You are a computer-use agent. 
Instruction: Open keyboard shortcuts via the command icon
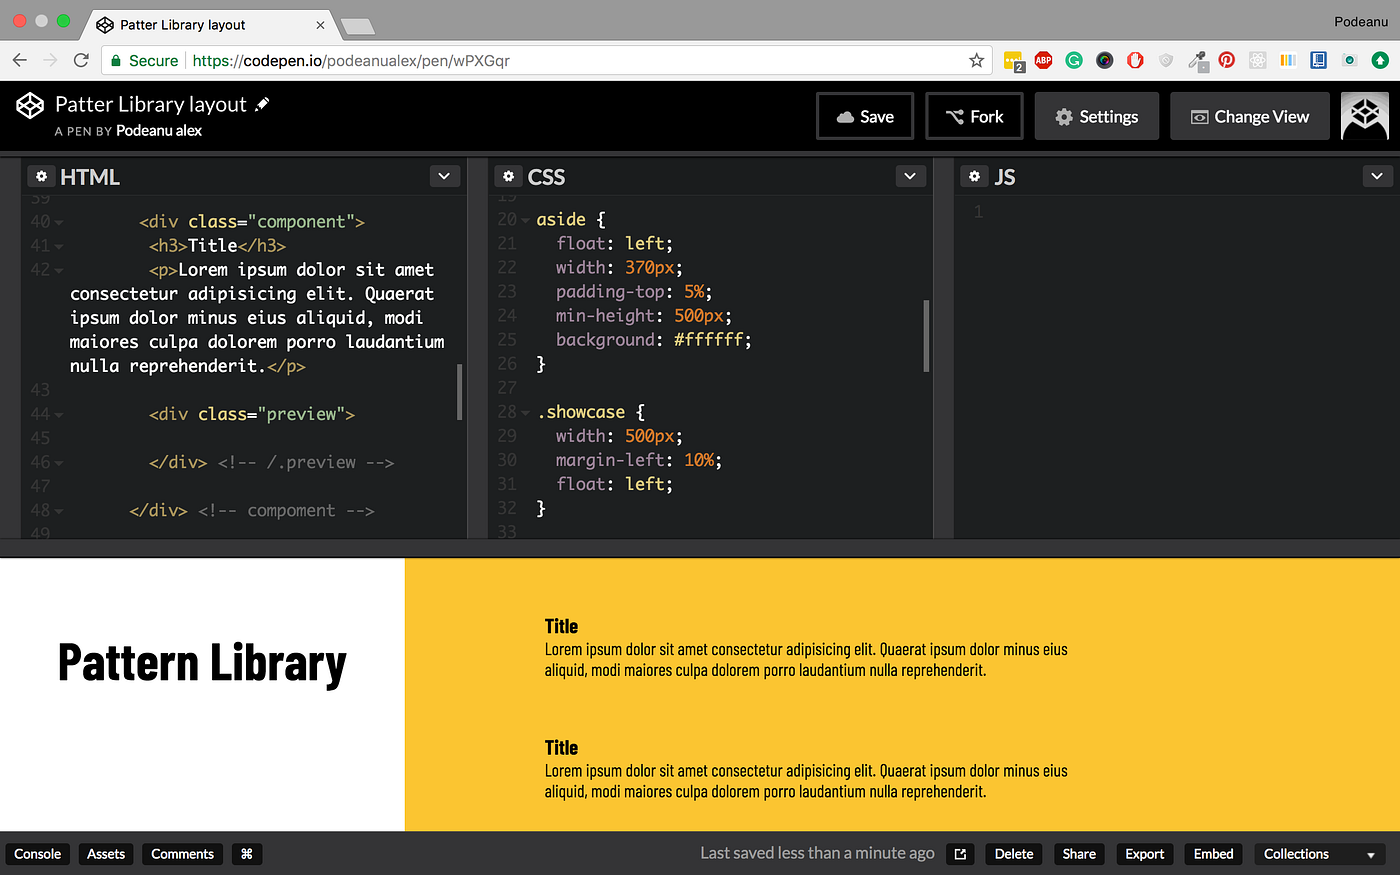tap(246, 854)
